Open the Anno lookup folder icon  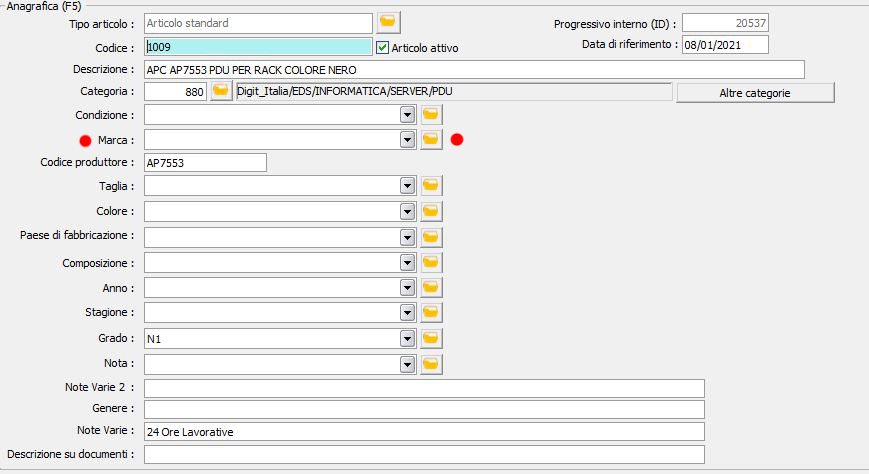click(431, 287)
